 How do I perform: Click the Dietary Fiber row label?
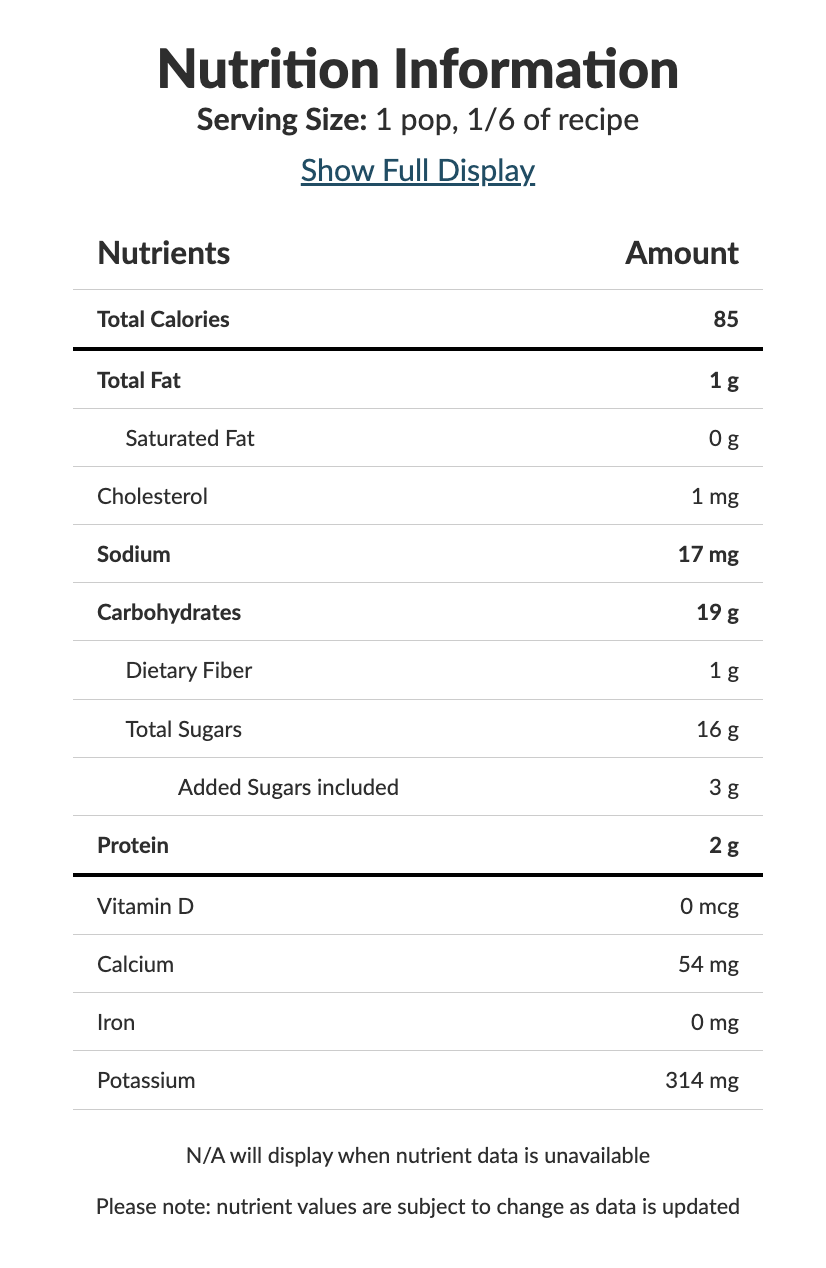click(189, 670)
